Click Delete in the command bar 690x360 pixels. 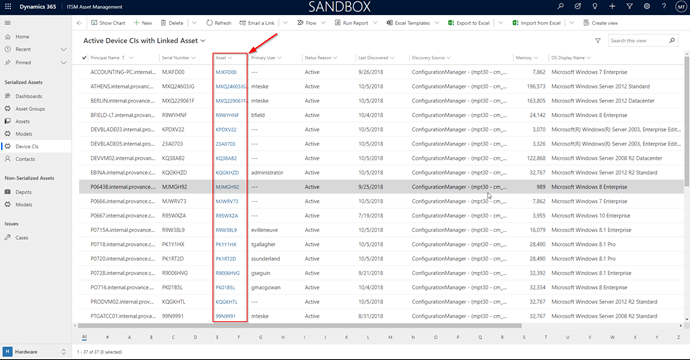pyautogui.click(x=172, y=23)
